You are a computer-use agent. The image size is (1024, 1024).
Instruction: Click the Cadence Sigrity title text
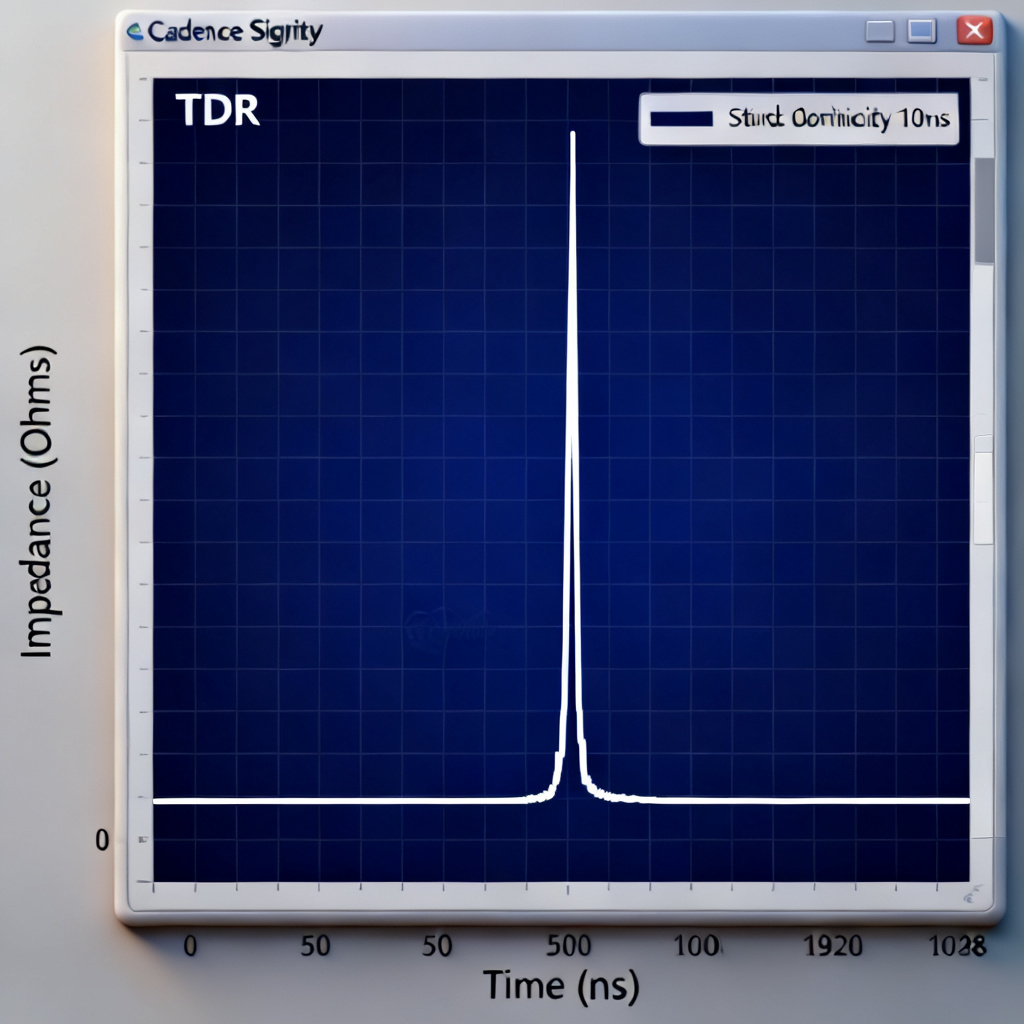235,31
